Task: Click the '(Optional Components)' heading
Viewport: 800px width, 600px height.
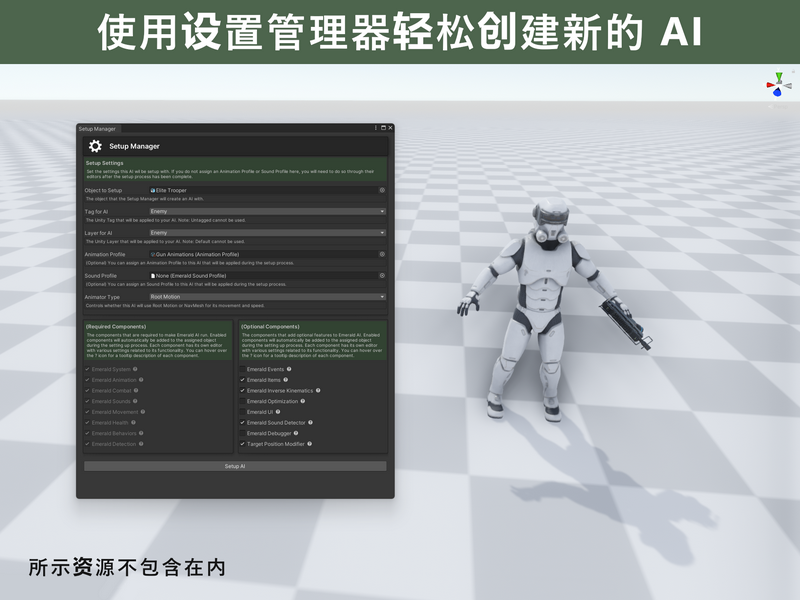Action: (x=270, y=327)
